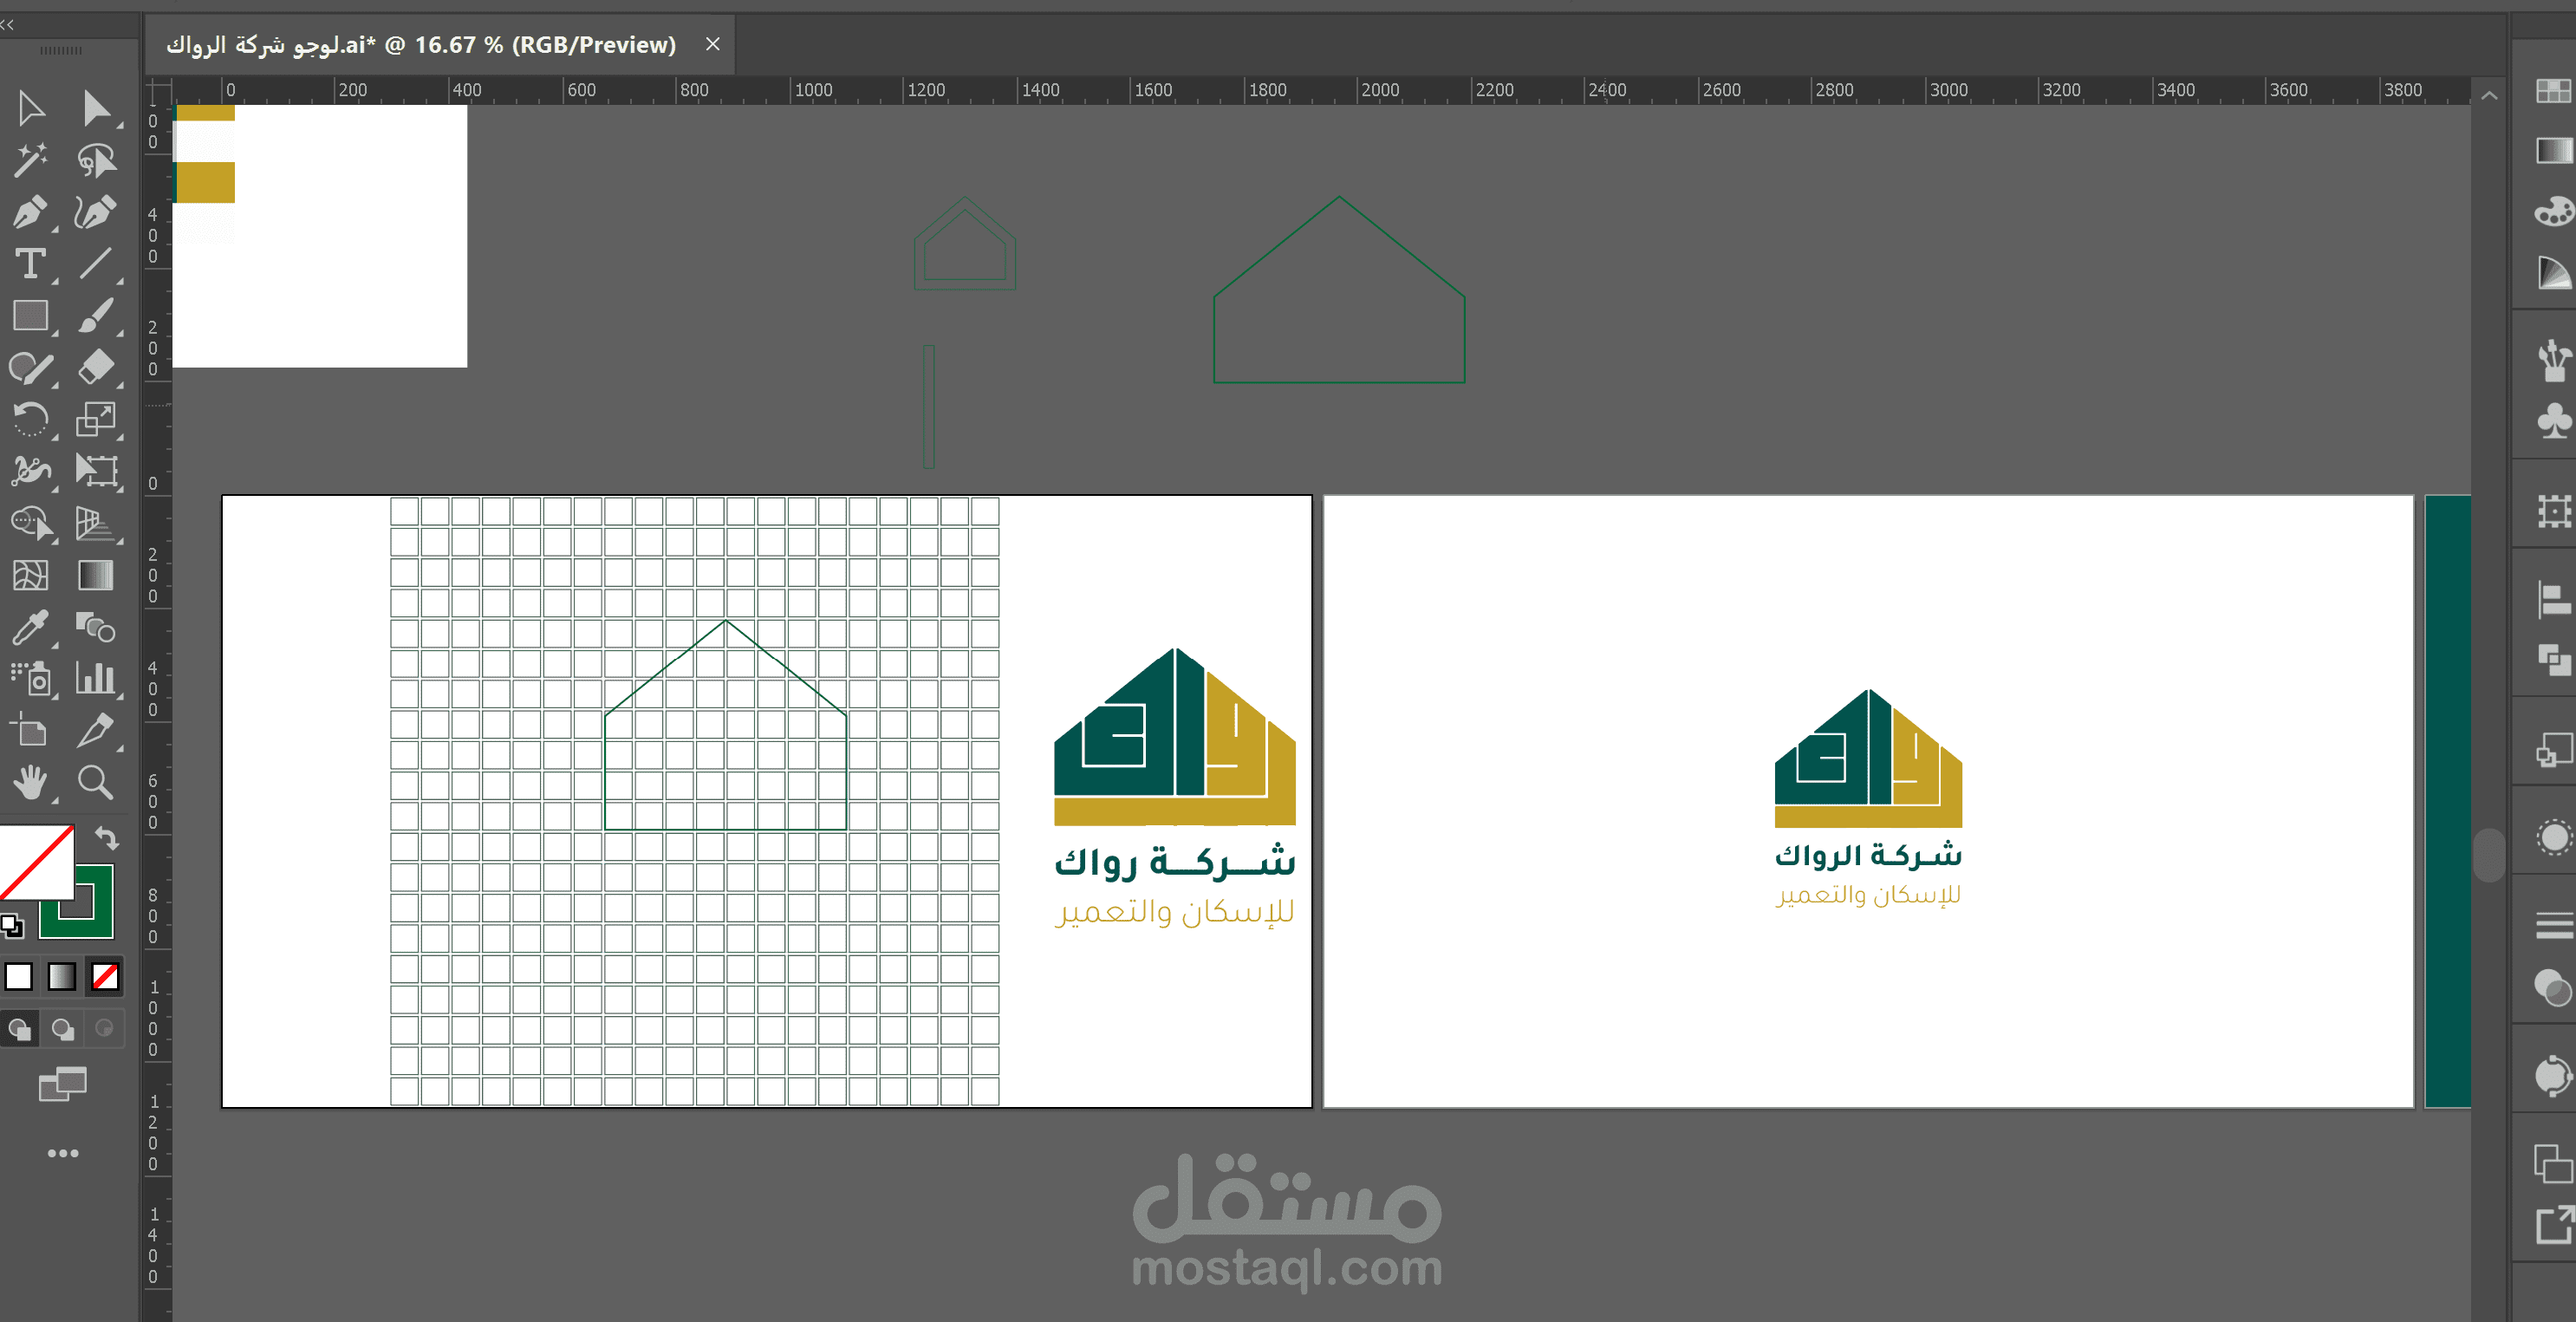Enable Draw Normal mode
Image resolution: width=2576 pixels, height=1322 pixels.
click(19, 1029)
